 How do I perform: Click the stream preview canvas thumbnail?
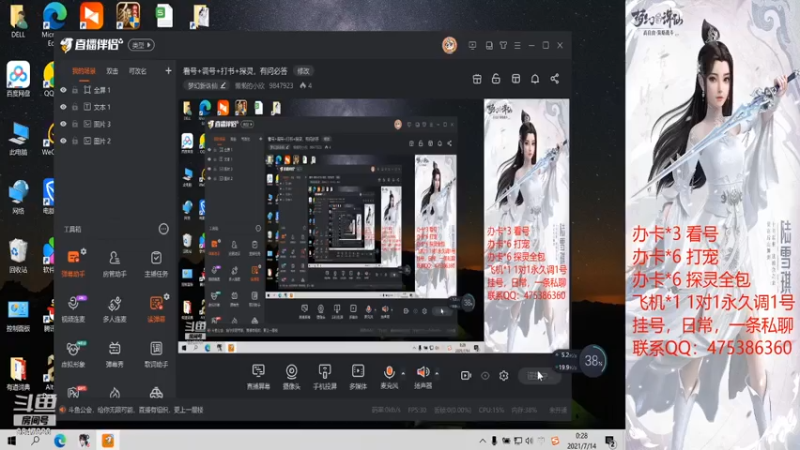pos(373,226)
